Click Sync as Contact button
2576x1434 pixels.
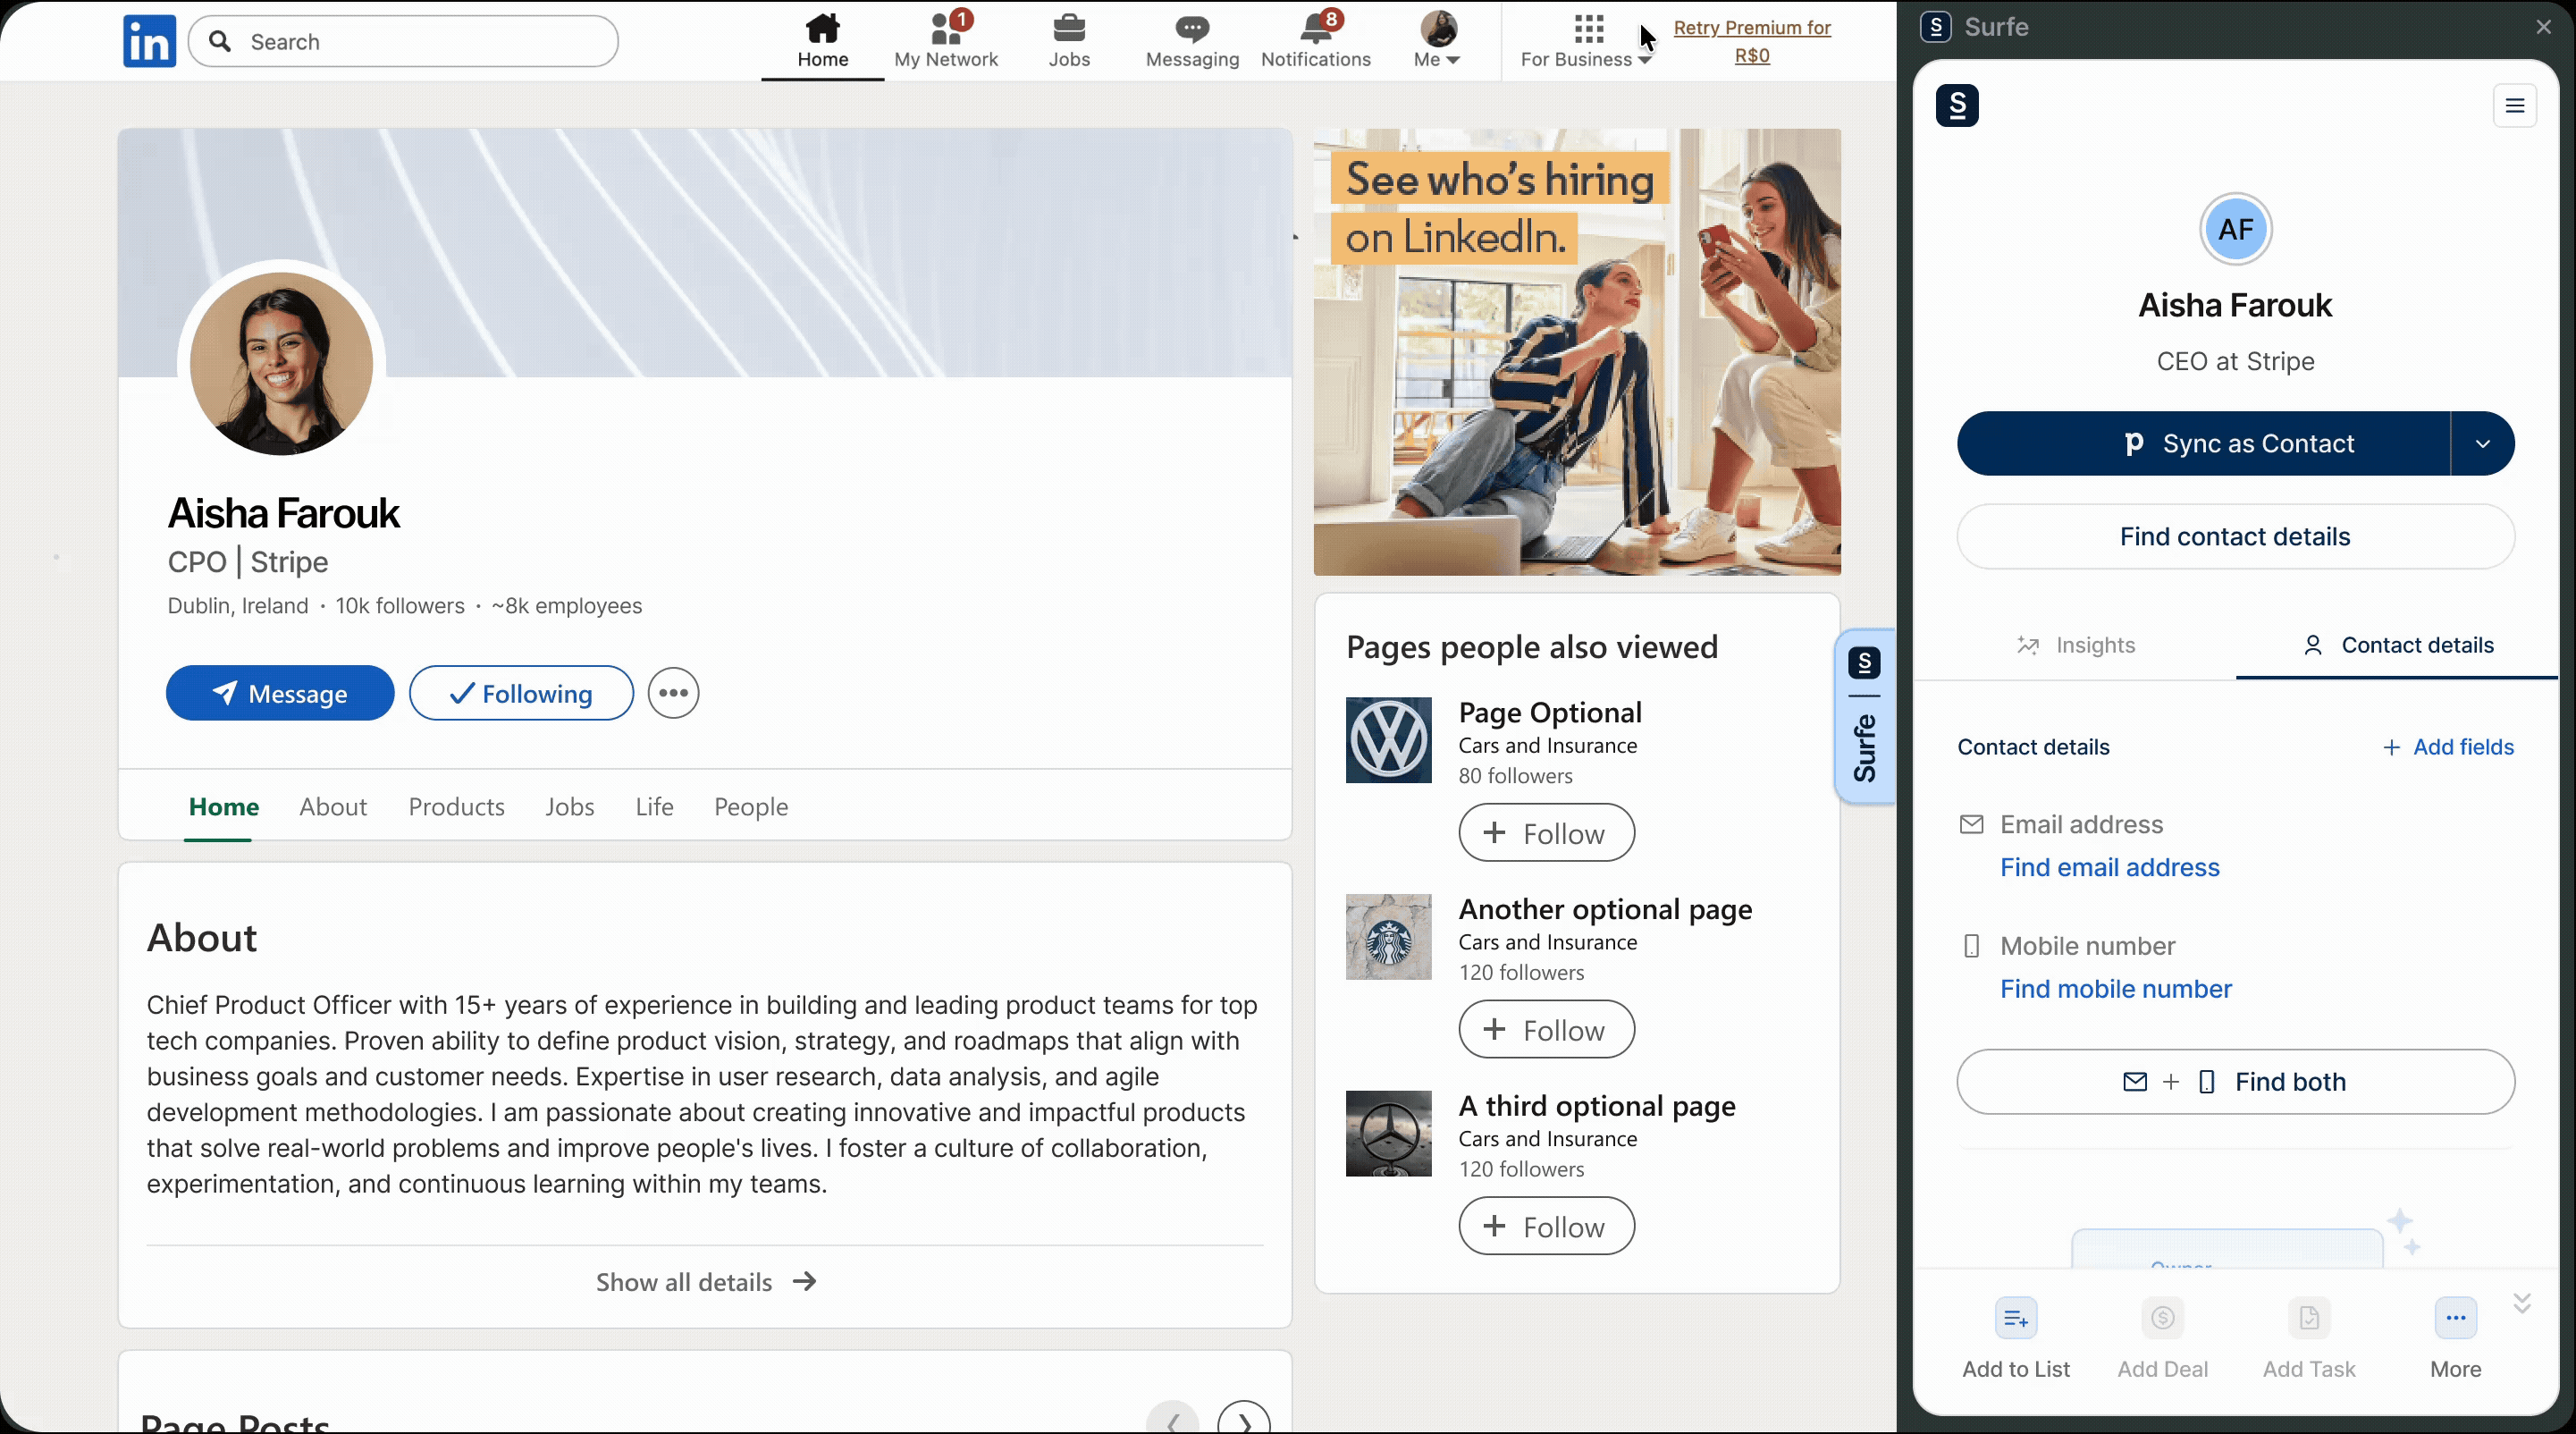coord(2203,443)
